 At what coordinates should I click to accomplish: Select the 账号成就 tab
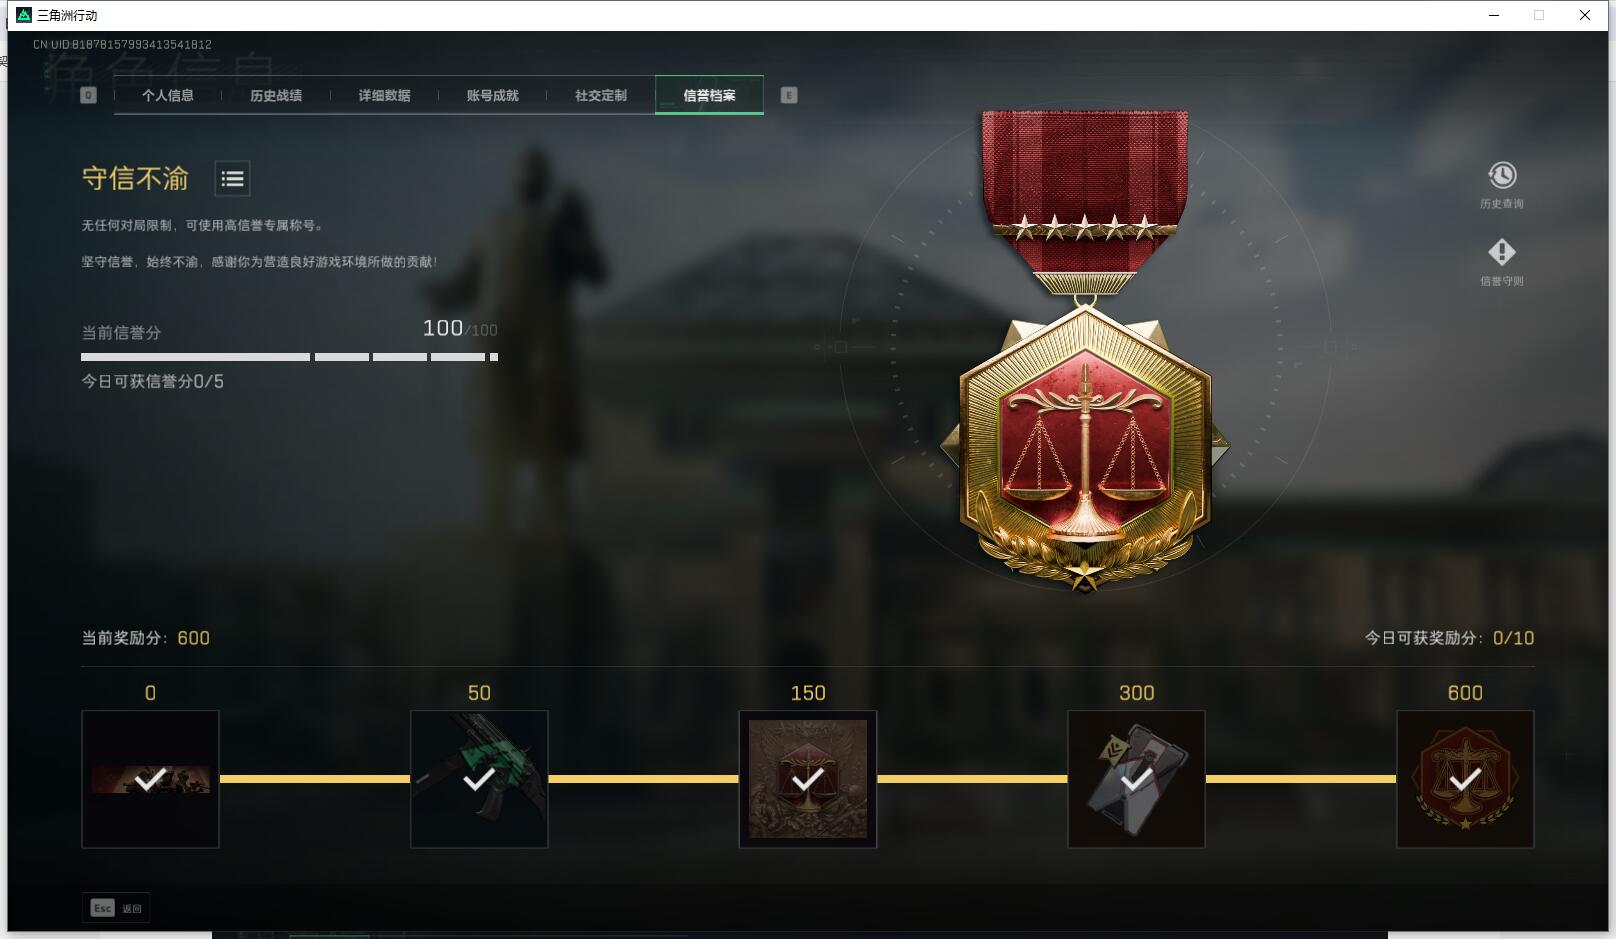pyautogui.click(x=492, y=95)
